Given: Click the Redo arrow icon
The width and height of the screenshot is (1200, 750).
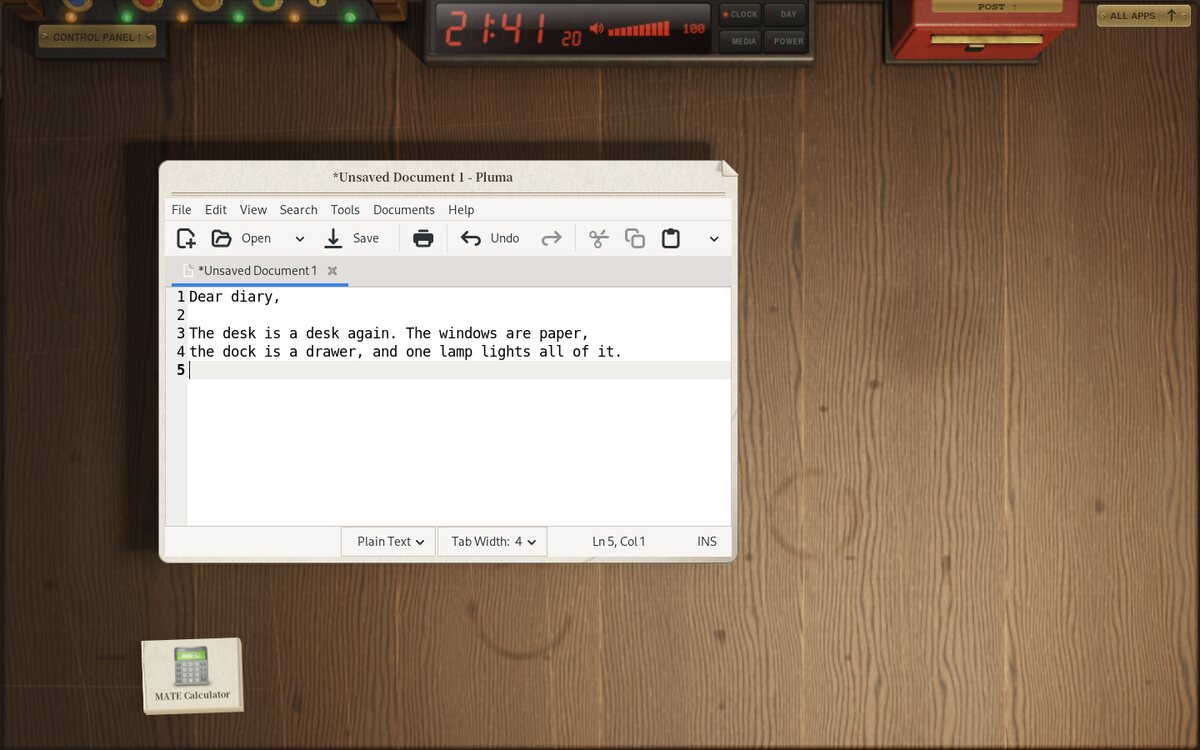Looking at the screenshot, I should click(551, 238).
